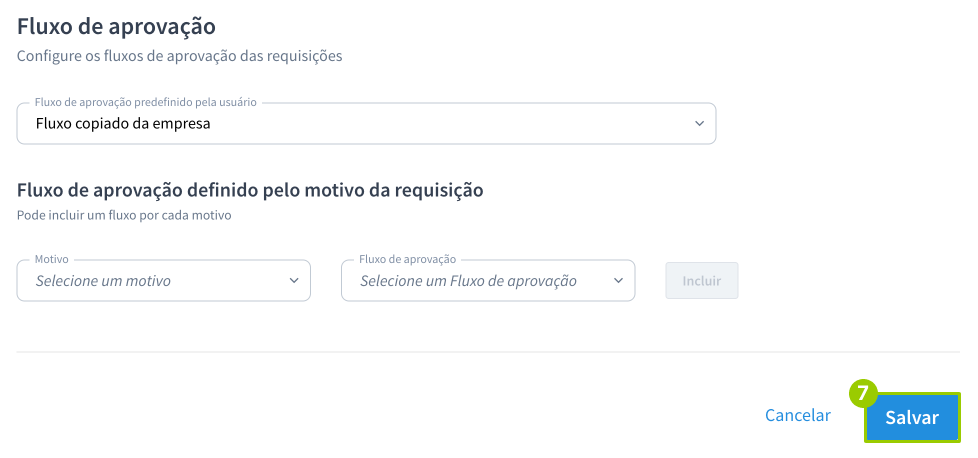Click the small "Motivo" field label

(x=52, y=259)
